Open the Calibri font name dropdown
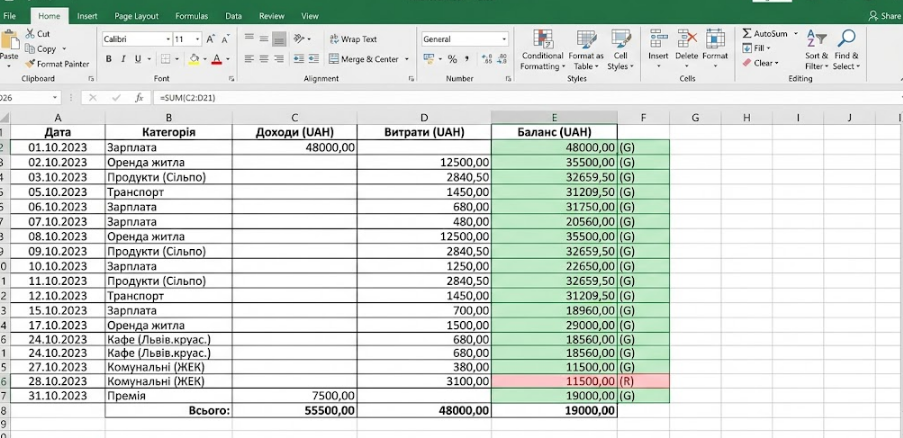Image resolution: width=903 pixels, height=438 pixels. tap(168, 40)
